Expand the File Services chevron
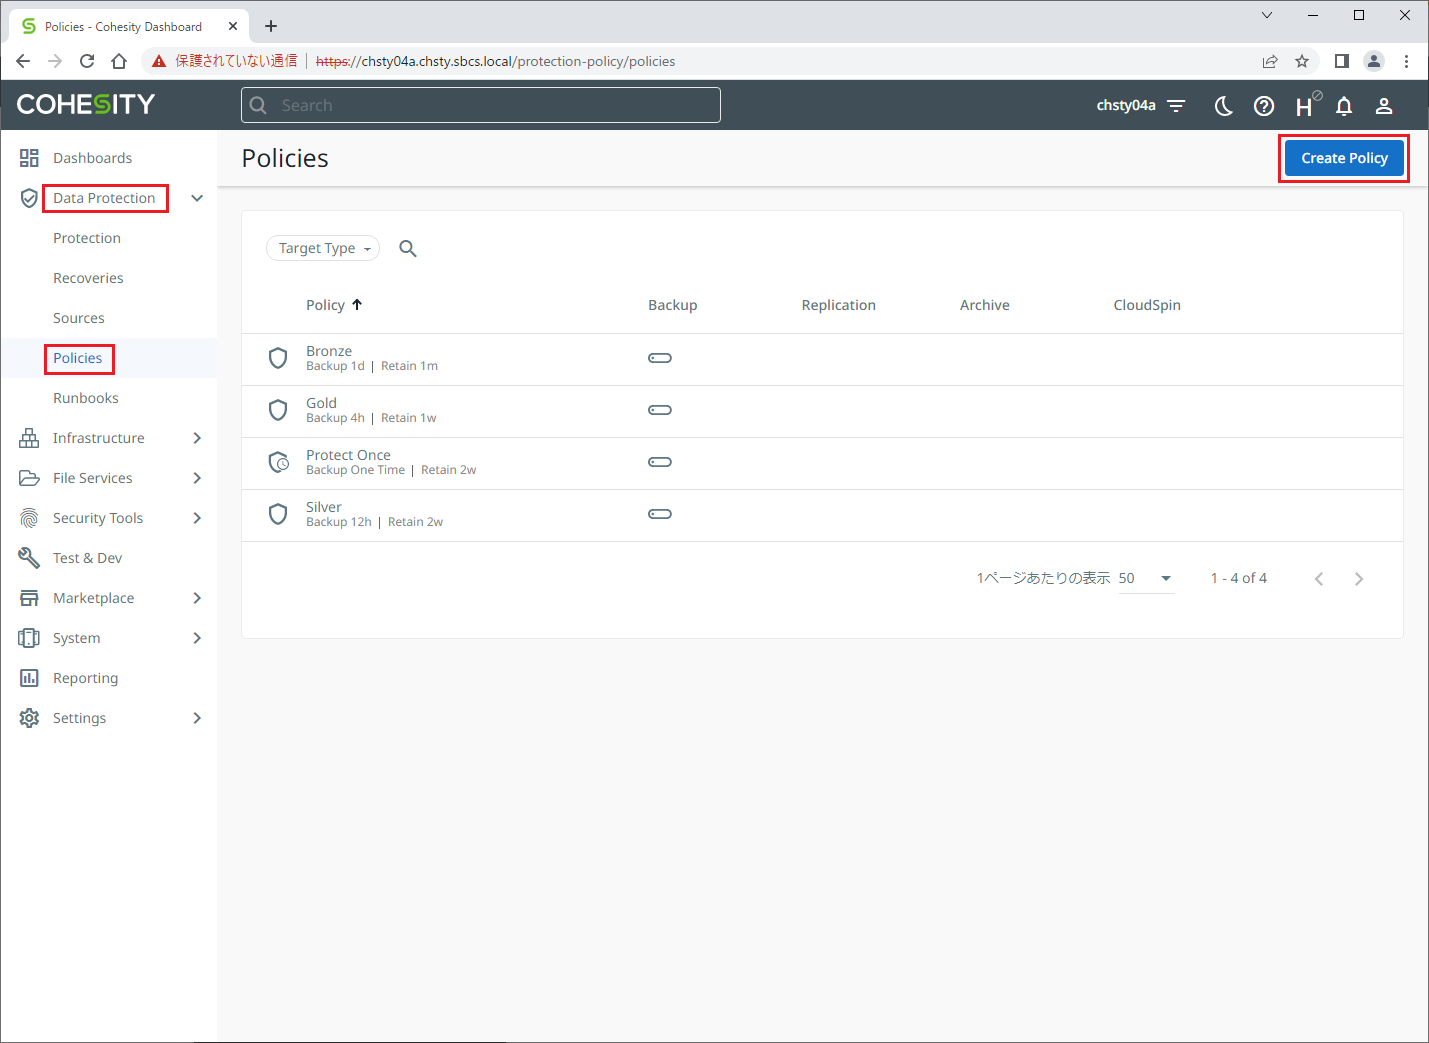 pyautogui.click(x=197, y=478)
